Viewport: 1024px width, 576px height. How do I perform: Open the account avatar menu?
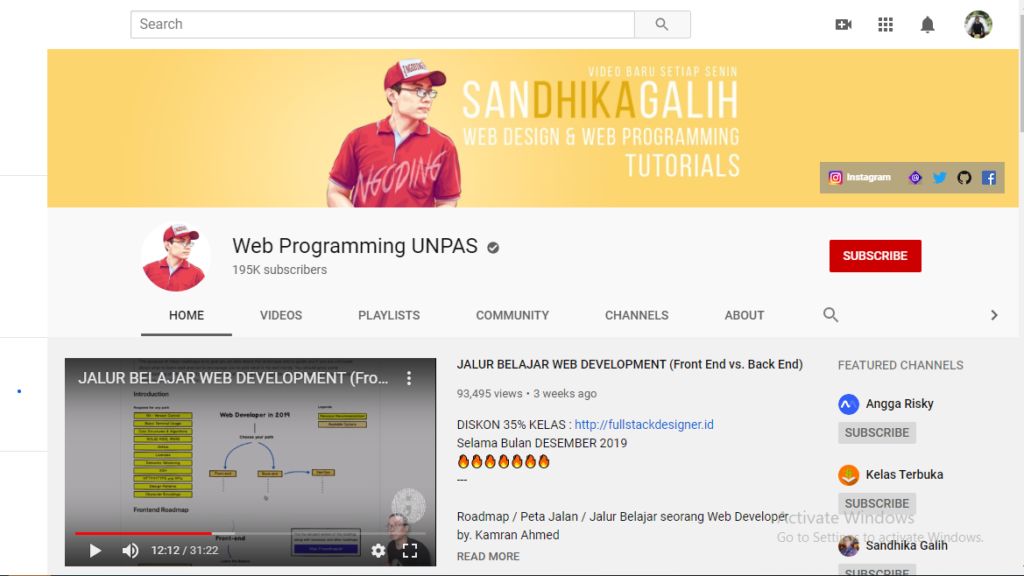[x=978, y=25]
